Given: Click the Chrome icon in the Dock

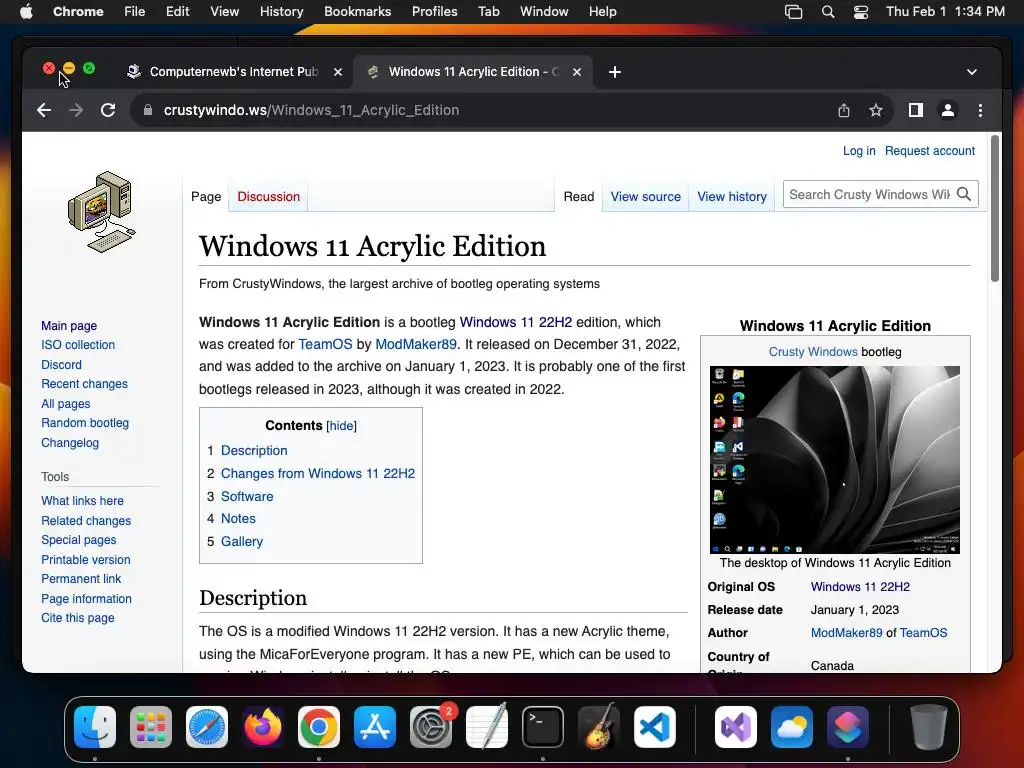Looking at the screenshot, I should pos(319,727).
